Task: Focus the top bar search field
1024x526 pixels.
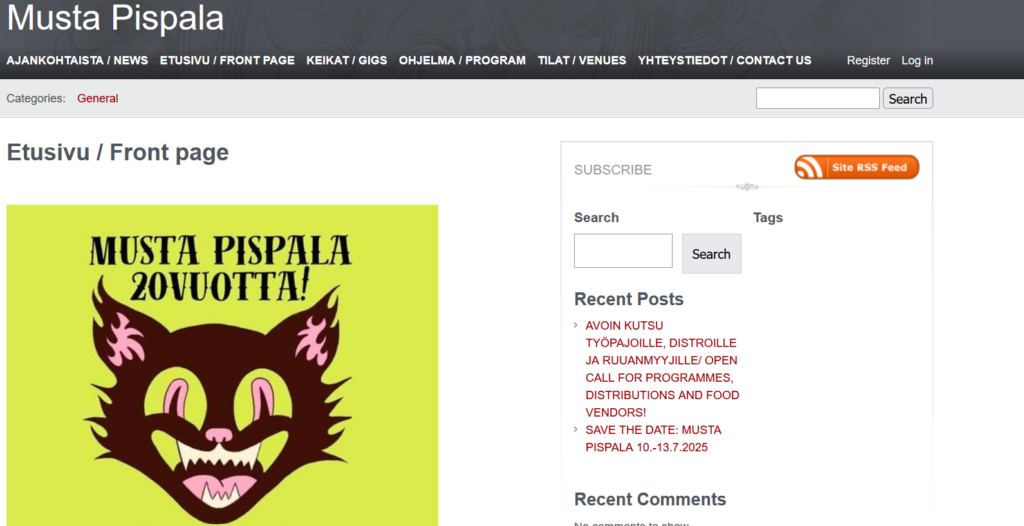Action: [818, 98]
